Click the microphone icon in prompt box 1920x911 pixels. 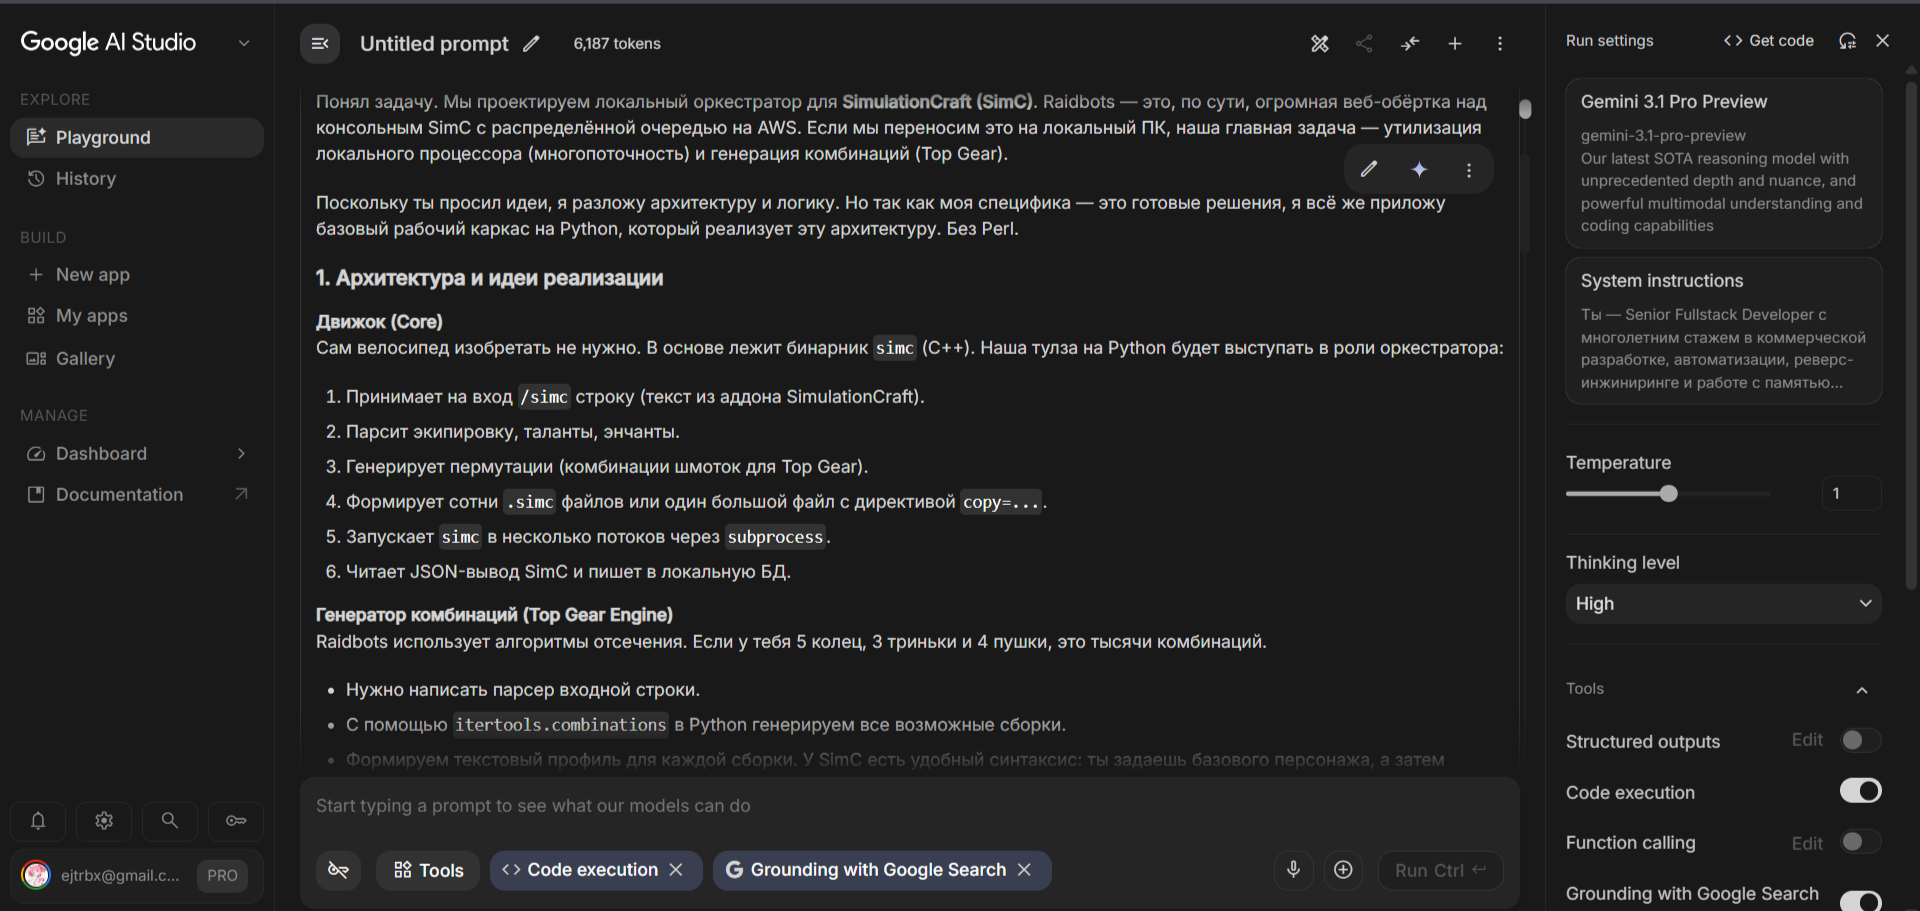[x=1293, y=870]
